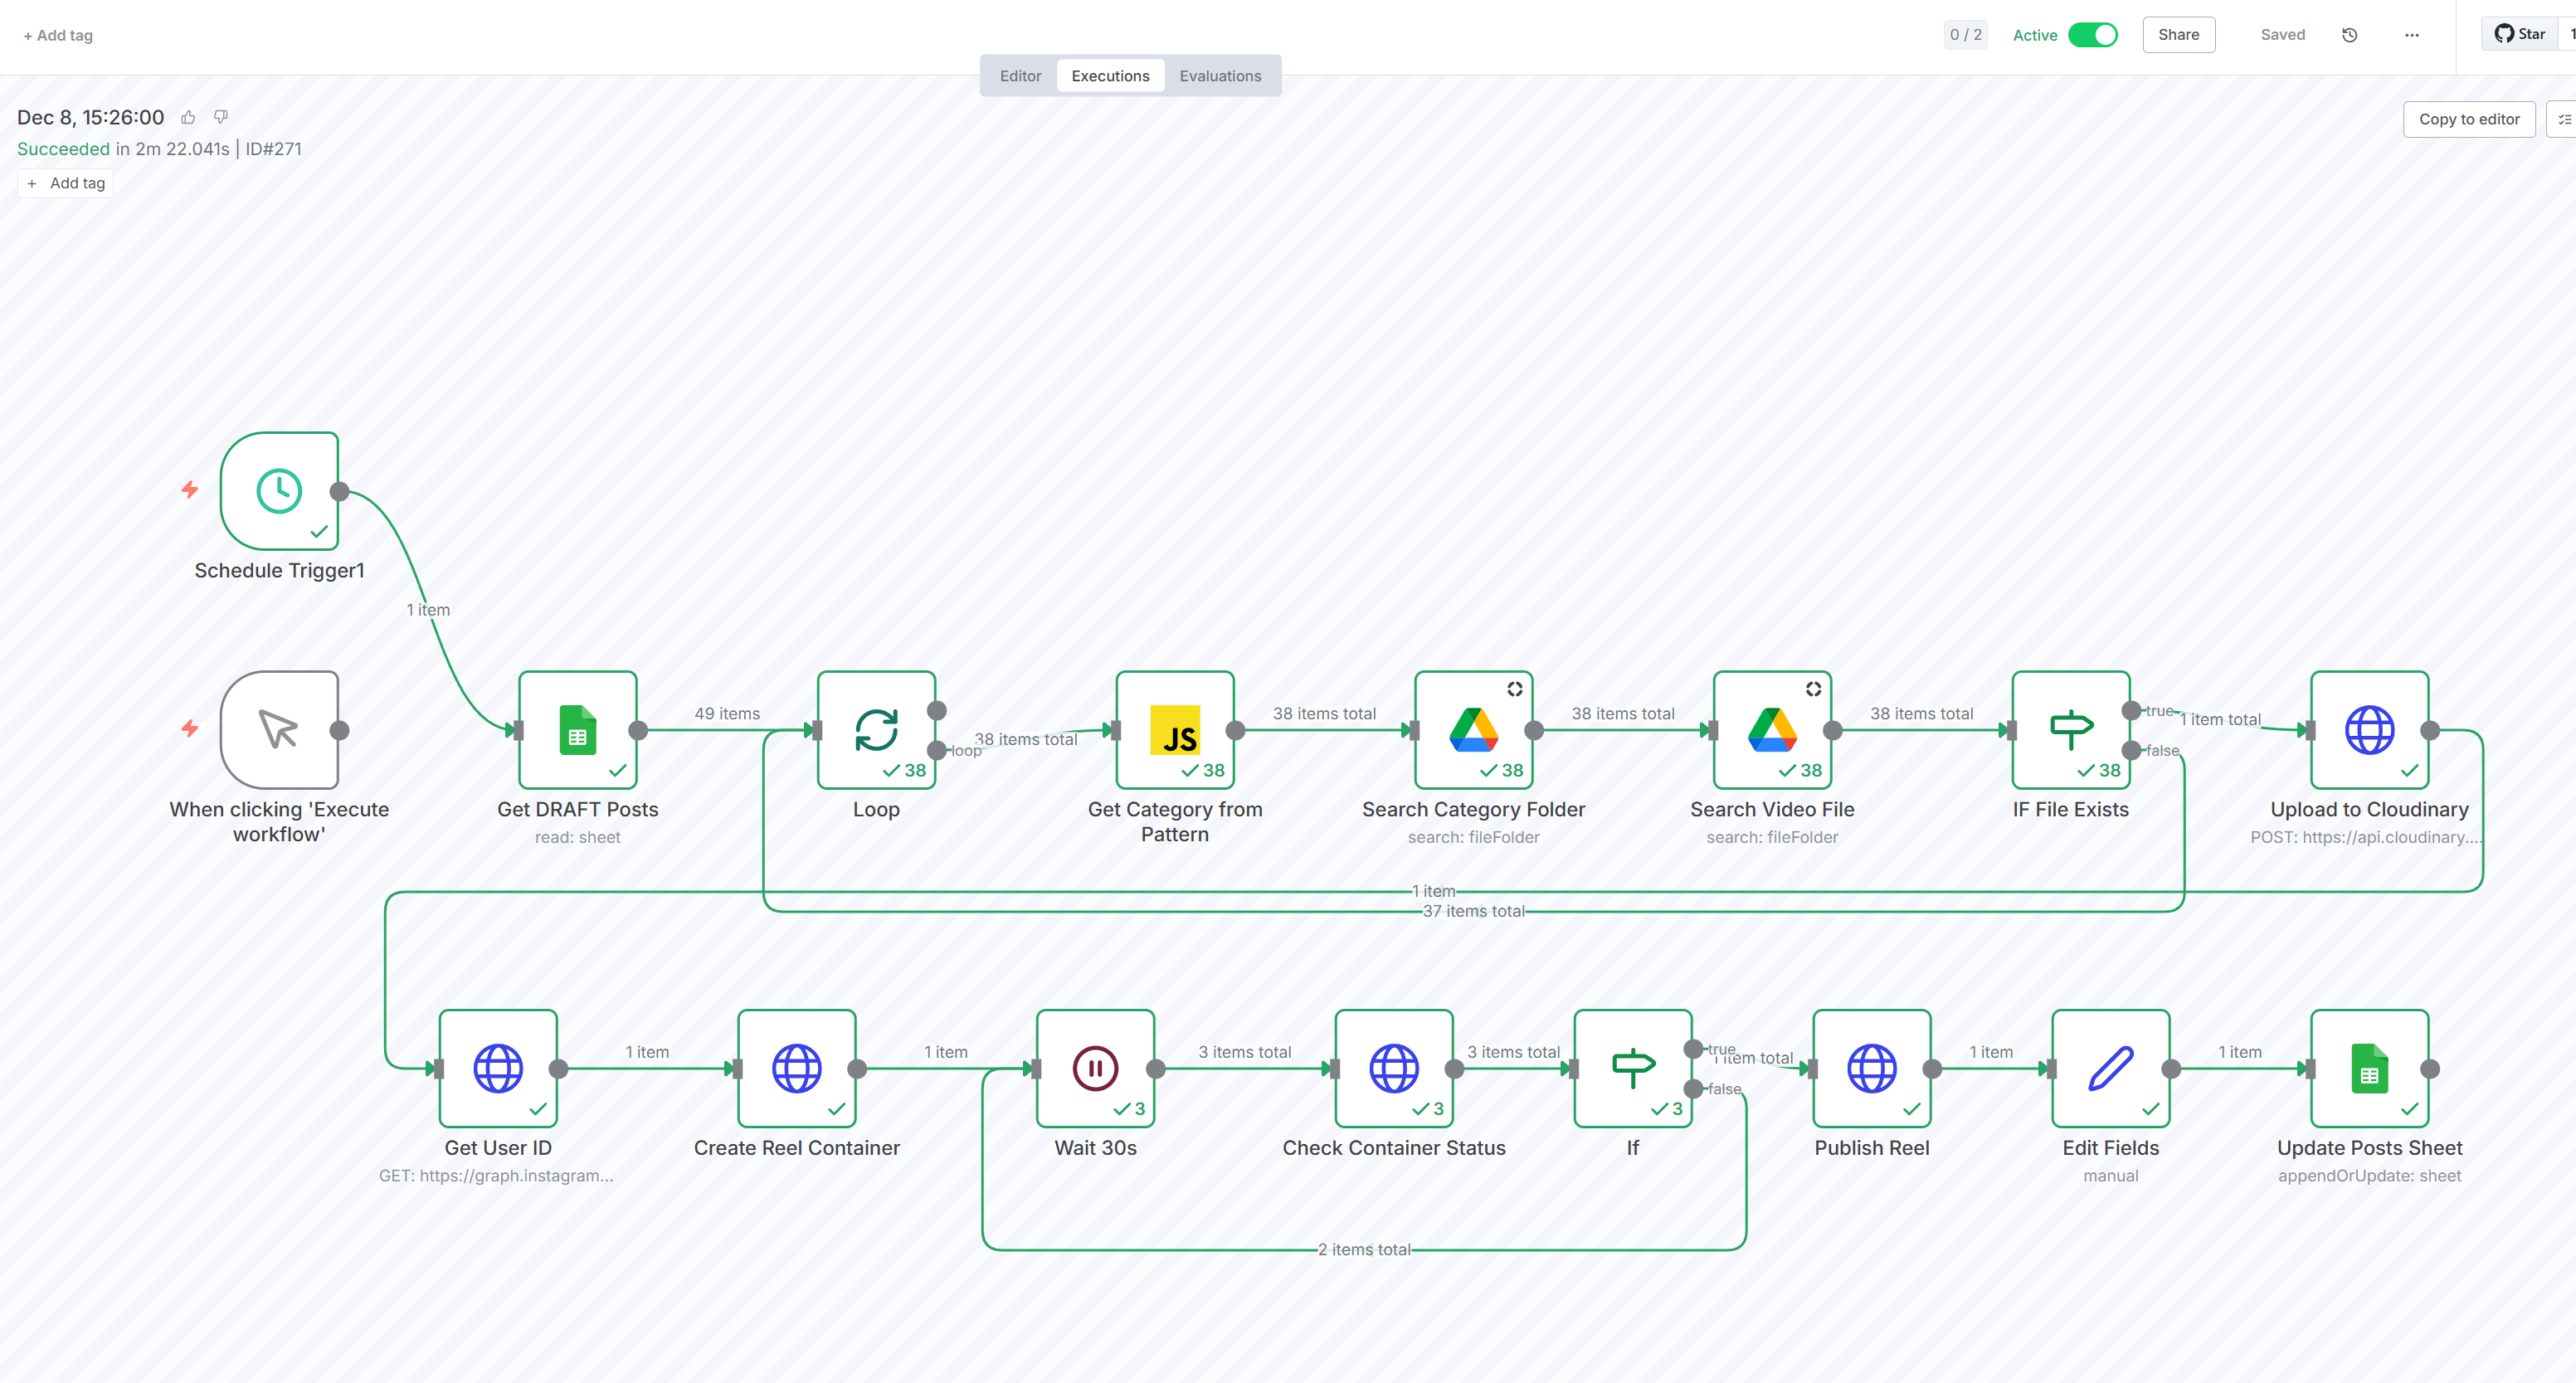Viewport: 2576px width, 1383px height.
Task: Click the Edit Fields pencil node
Action: point(2110,1068)
